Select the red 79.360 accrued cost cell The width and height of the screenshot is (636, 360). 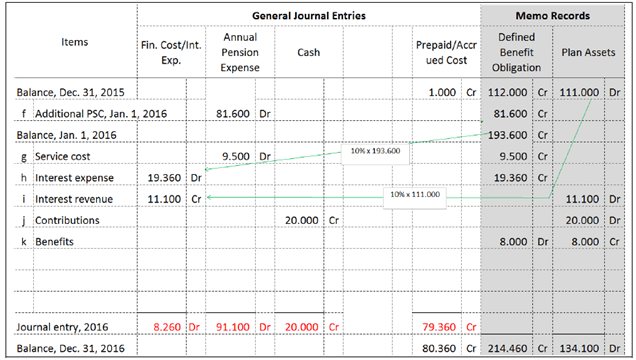coord(439,327)
